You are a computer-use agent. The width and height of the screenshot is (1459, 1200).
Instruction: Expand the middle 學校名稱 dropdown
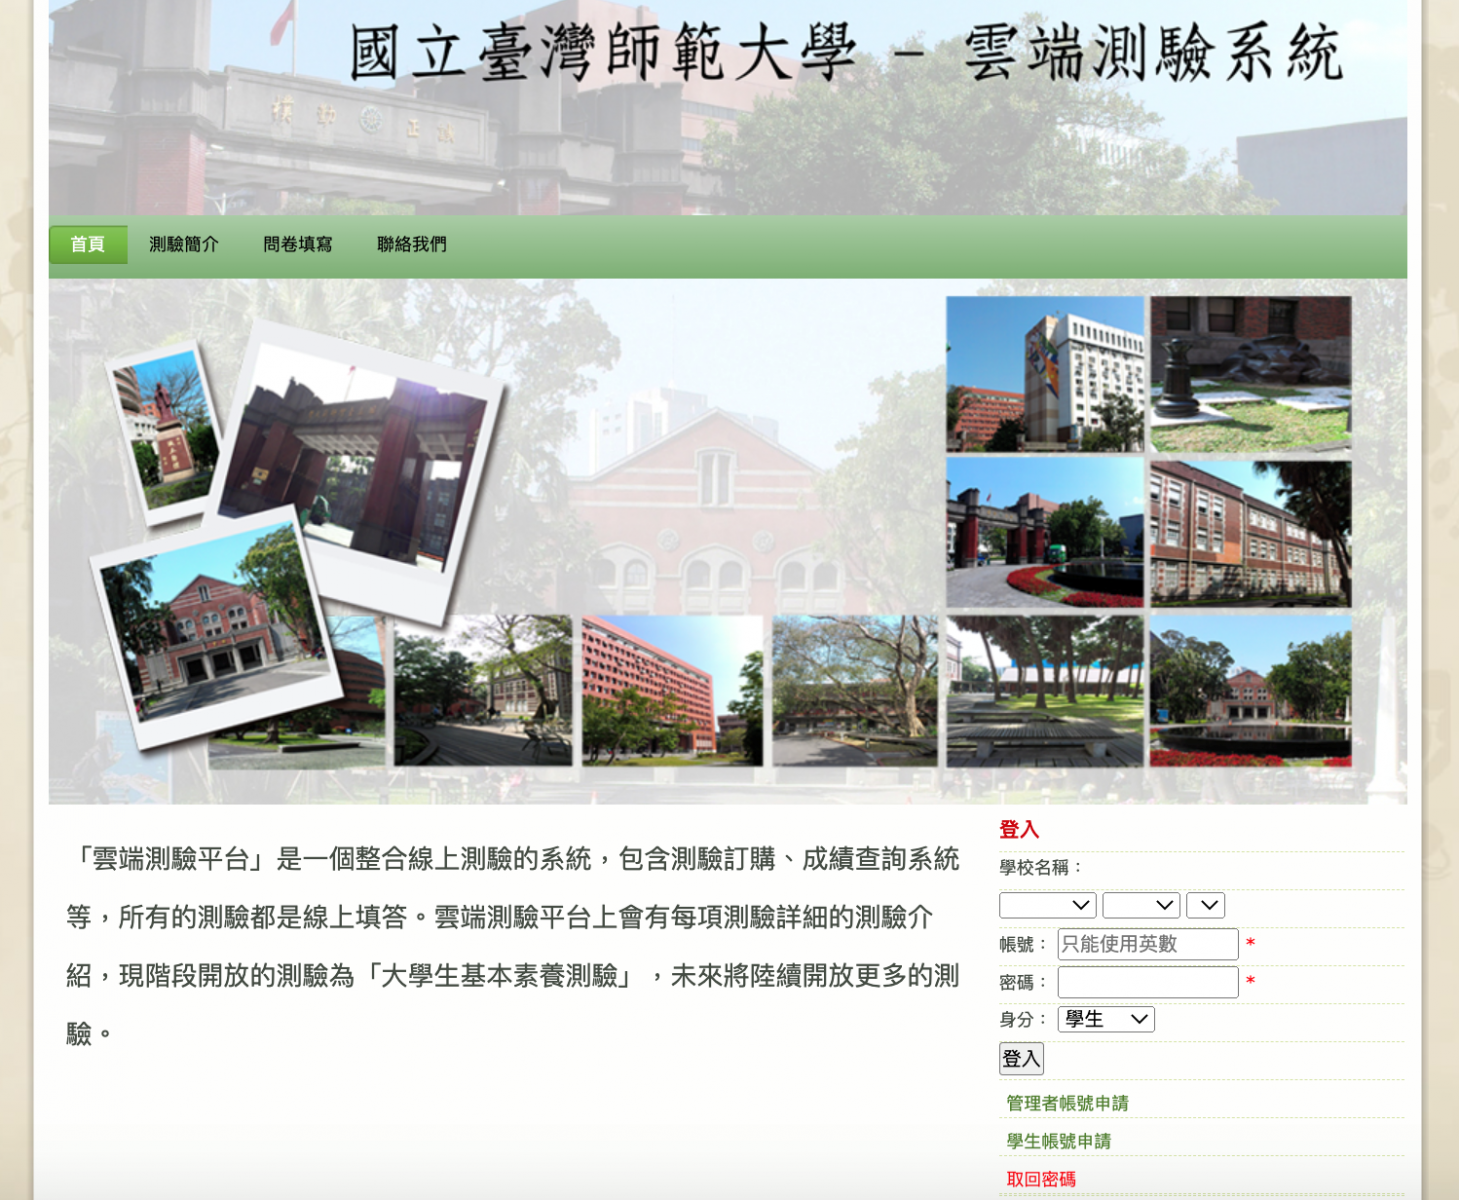tap(1140, 905)
